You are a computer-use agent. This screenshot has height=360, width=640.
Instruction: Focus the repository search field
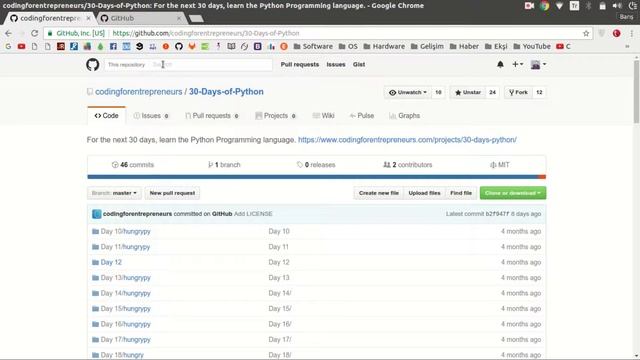pyautogui.click(x=210, y=64)
